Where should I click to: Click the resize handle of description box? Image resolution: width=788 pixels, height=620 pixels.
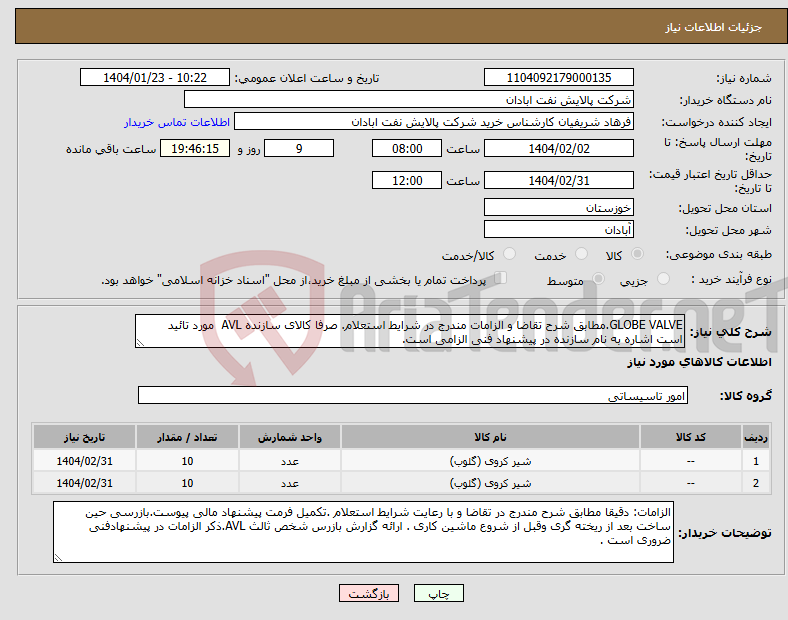pyautogui.click(x=140, y=343)
